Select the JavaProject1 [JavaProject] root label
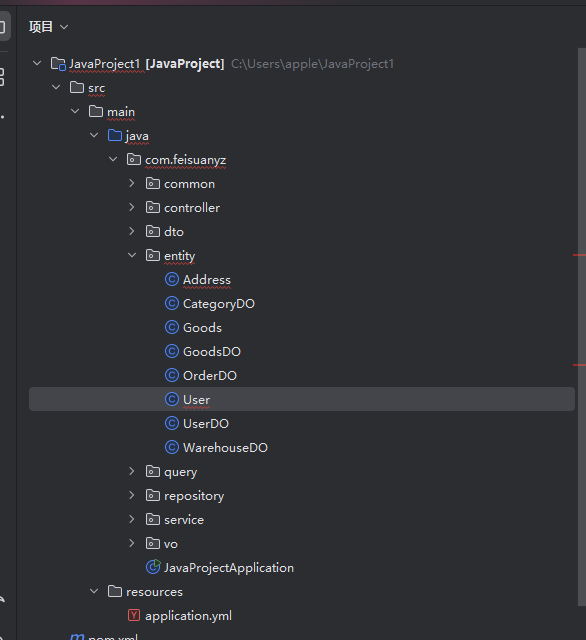The width and height of the screenshot is (586, 640). (146, 64)
